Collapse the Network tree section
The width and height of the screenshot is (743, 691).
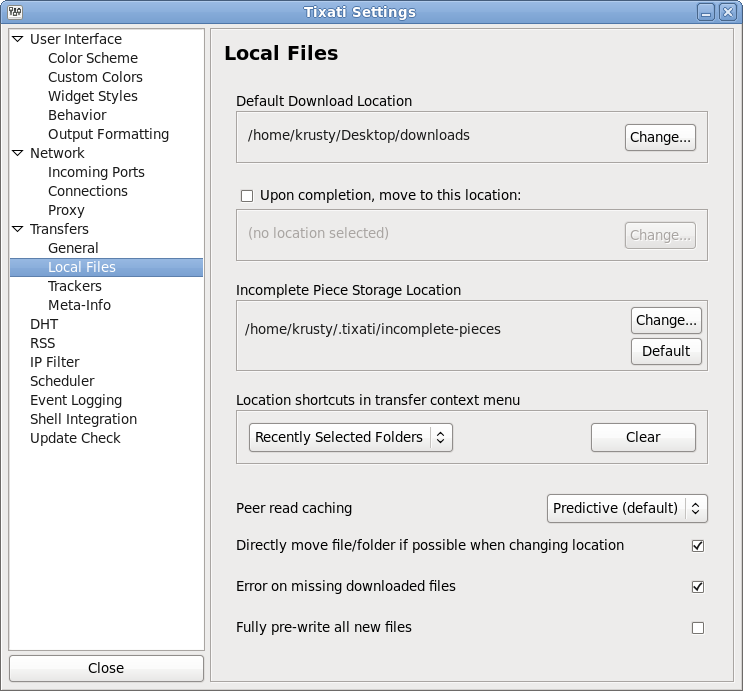point(18,153)
